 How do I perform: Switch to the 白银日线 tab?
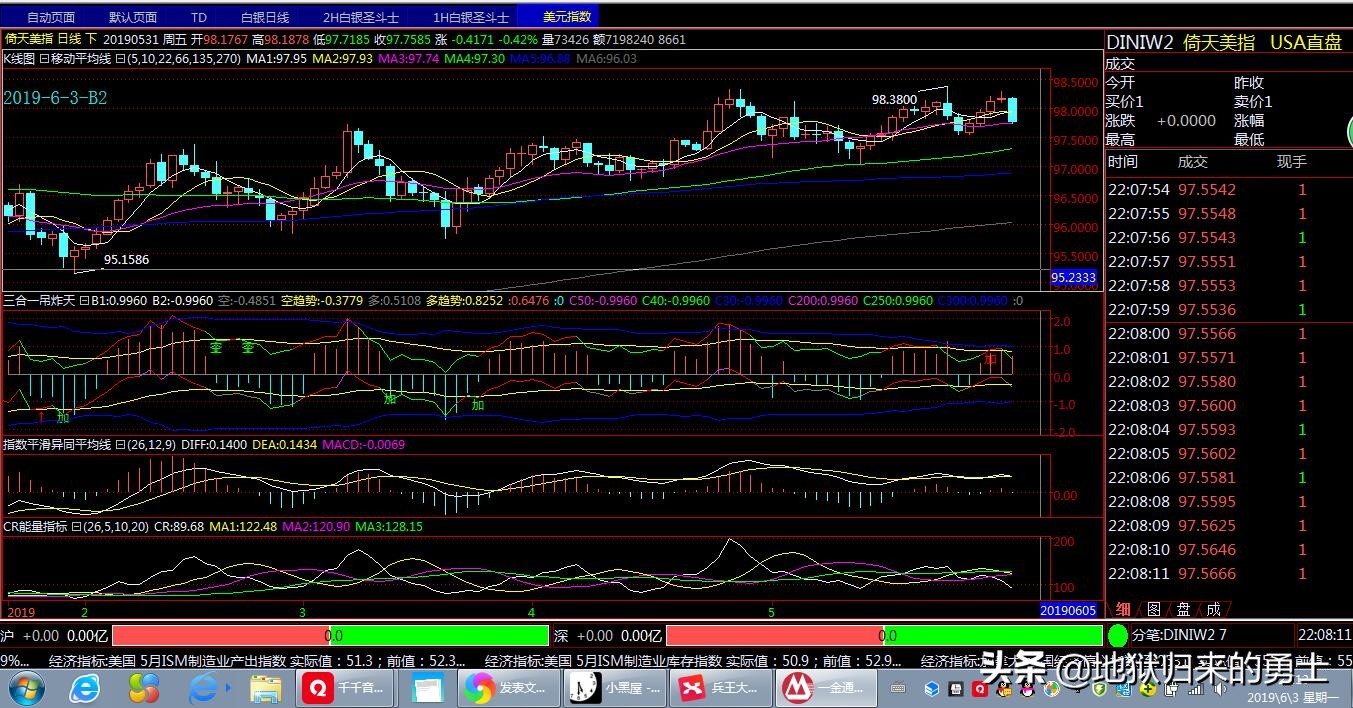point(264,17)
